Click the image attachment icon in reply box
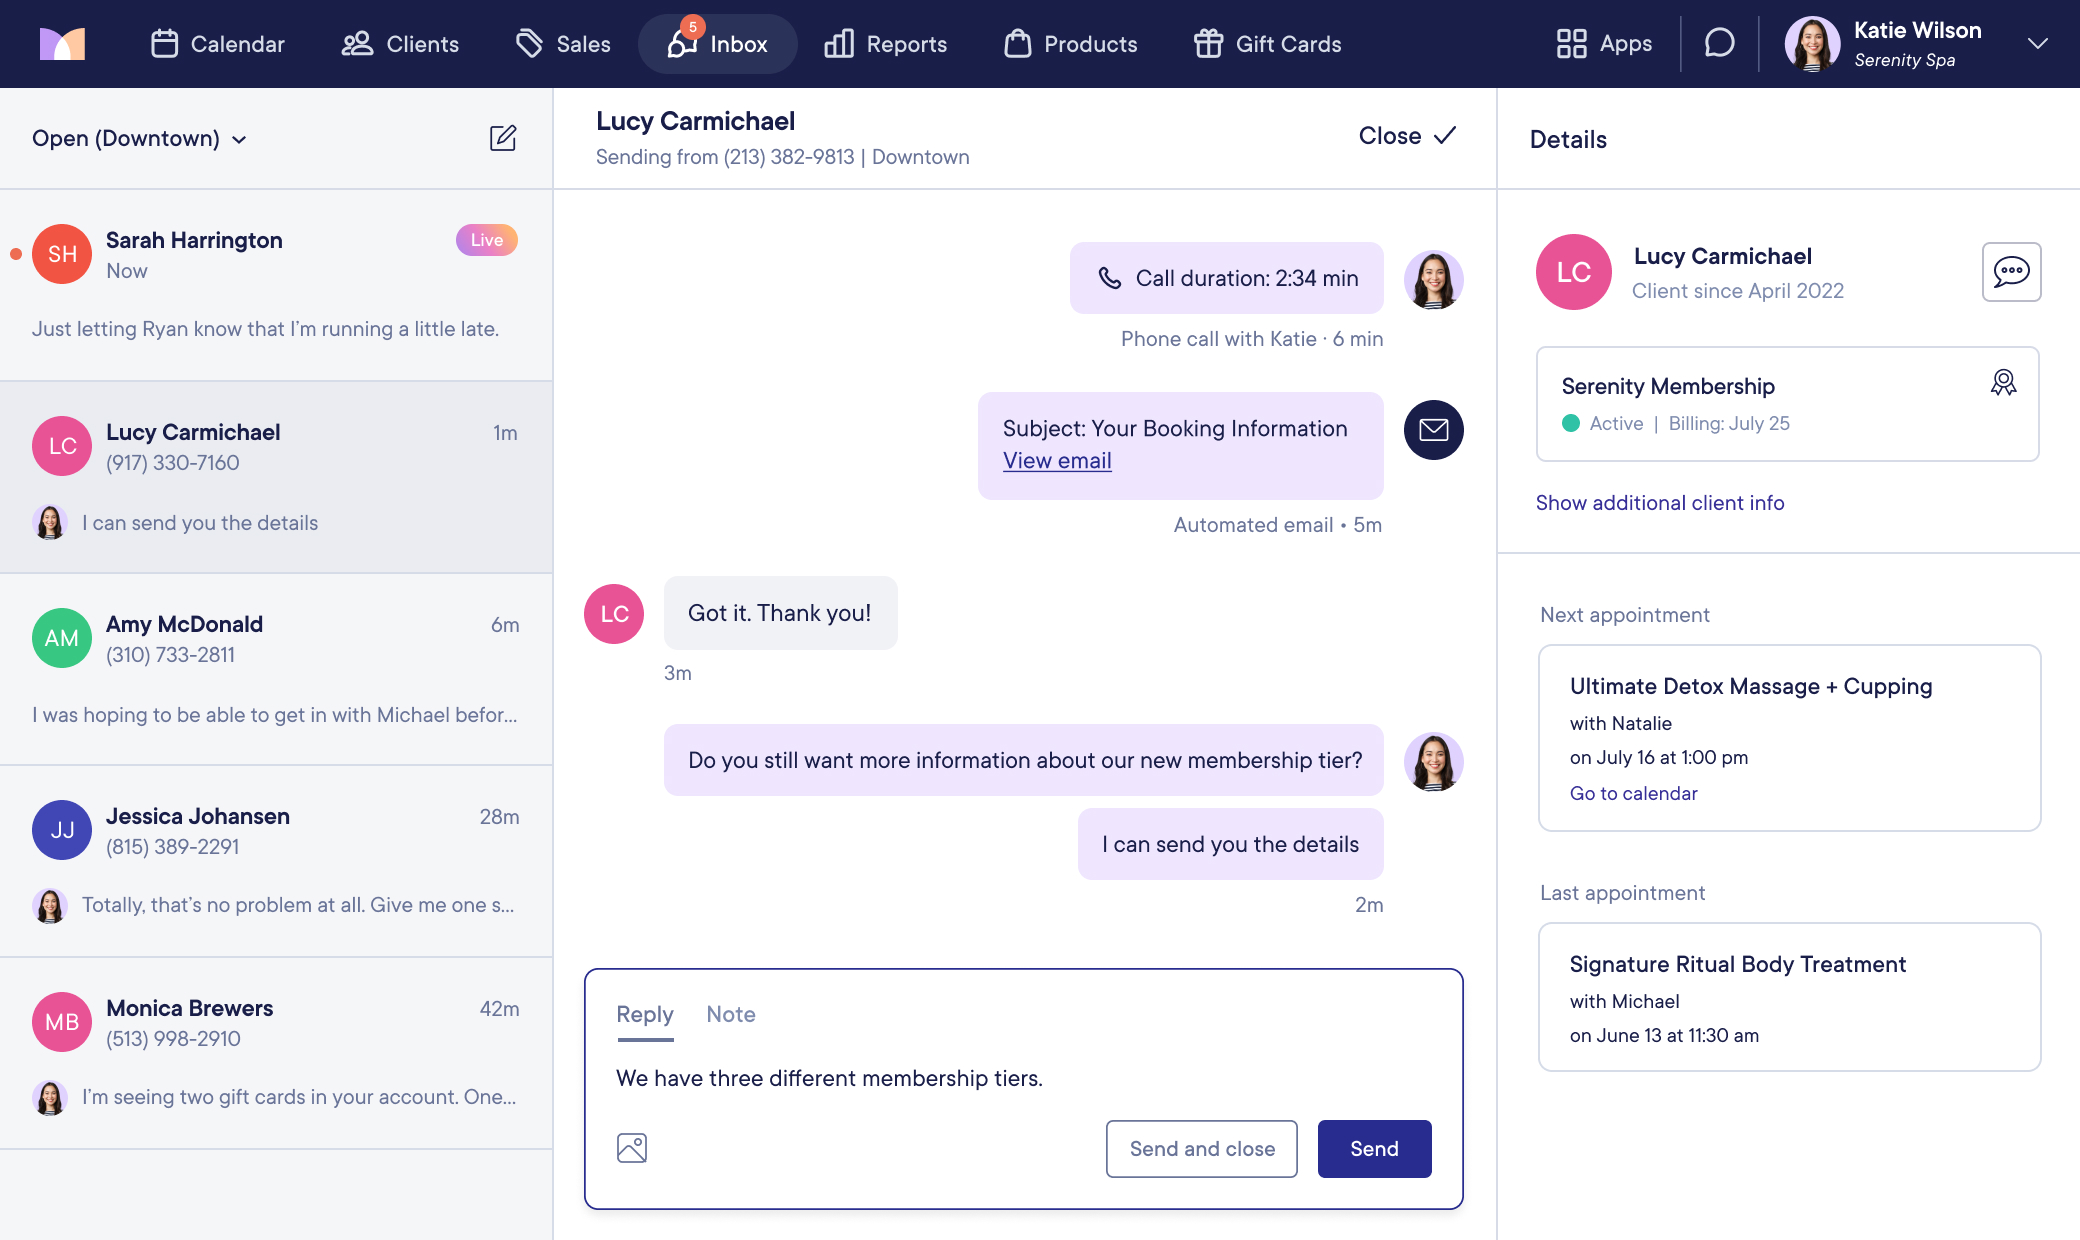The width and height of the screenshot is (2080, 1240). coord(632,1148)
